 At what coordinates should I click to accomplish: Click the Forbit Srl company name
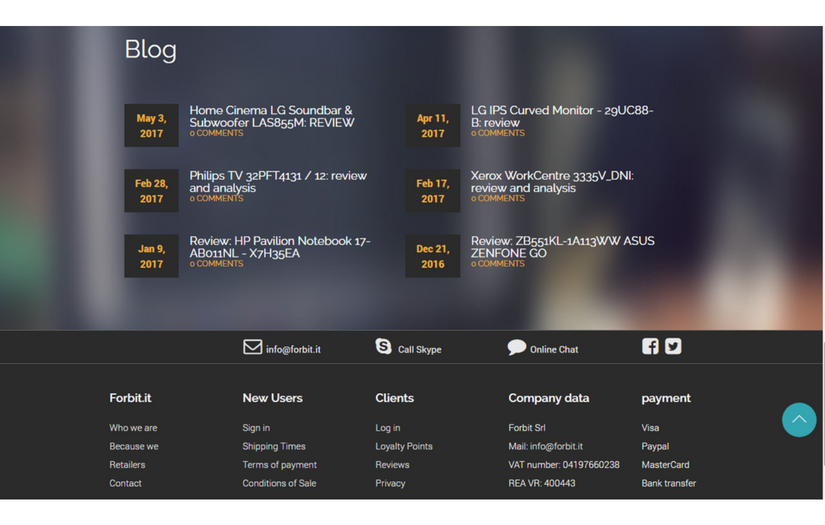pyautogui.click(x=527, y=428)
